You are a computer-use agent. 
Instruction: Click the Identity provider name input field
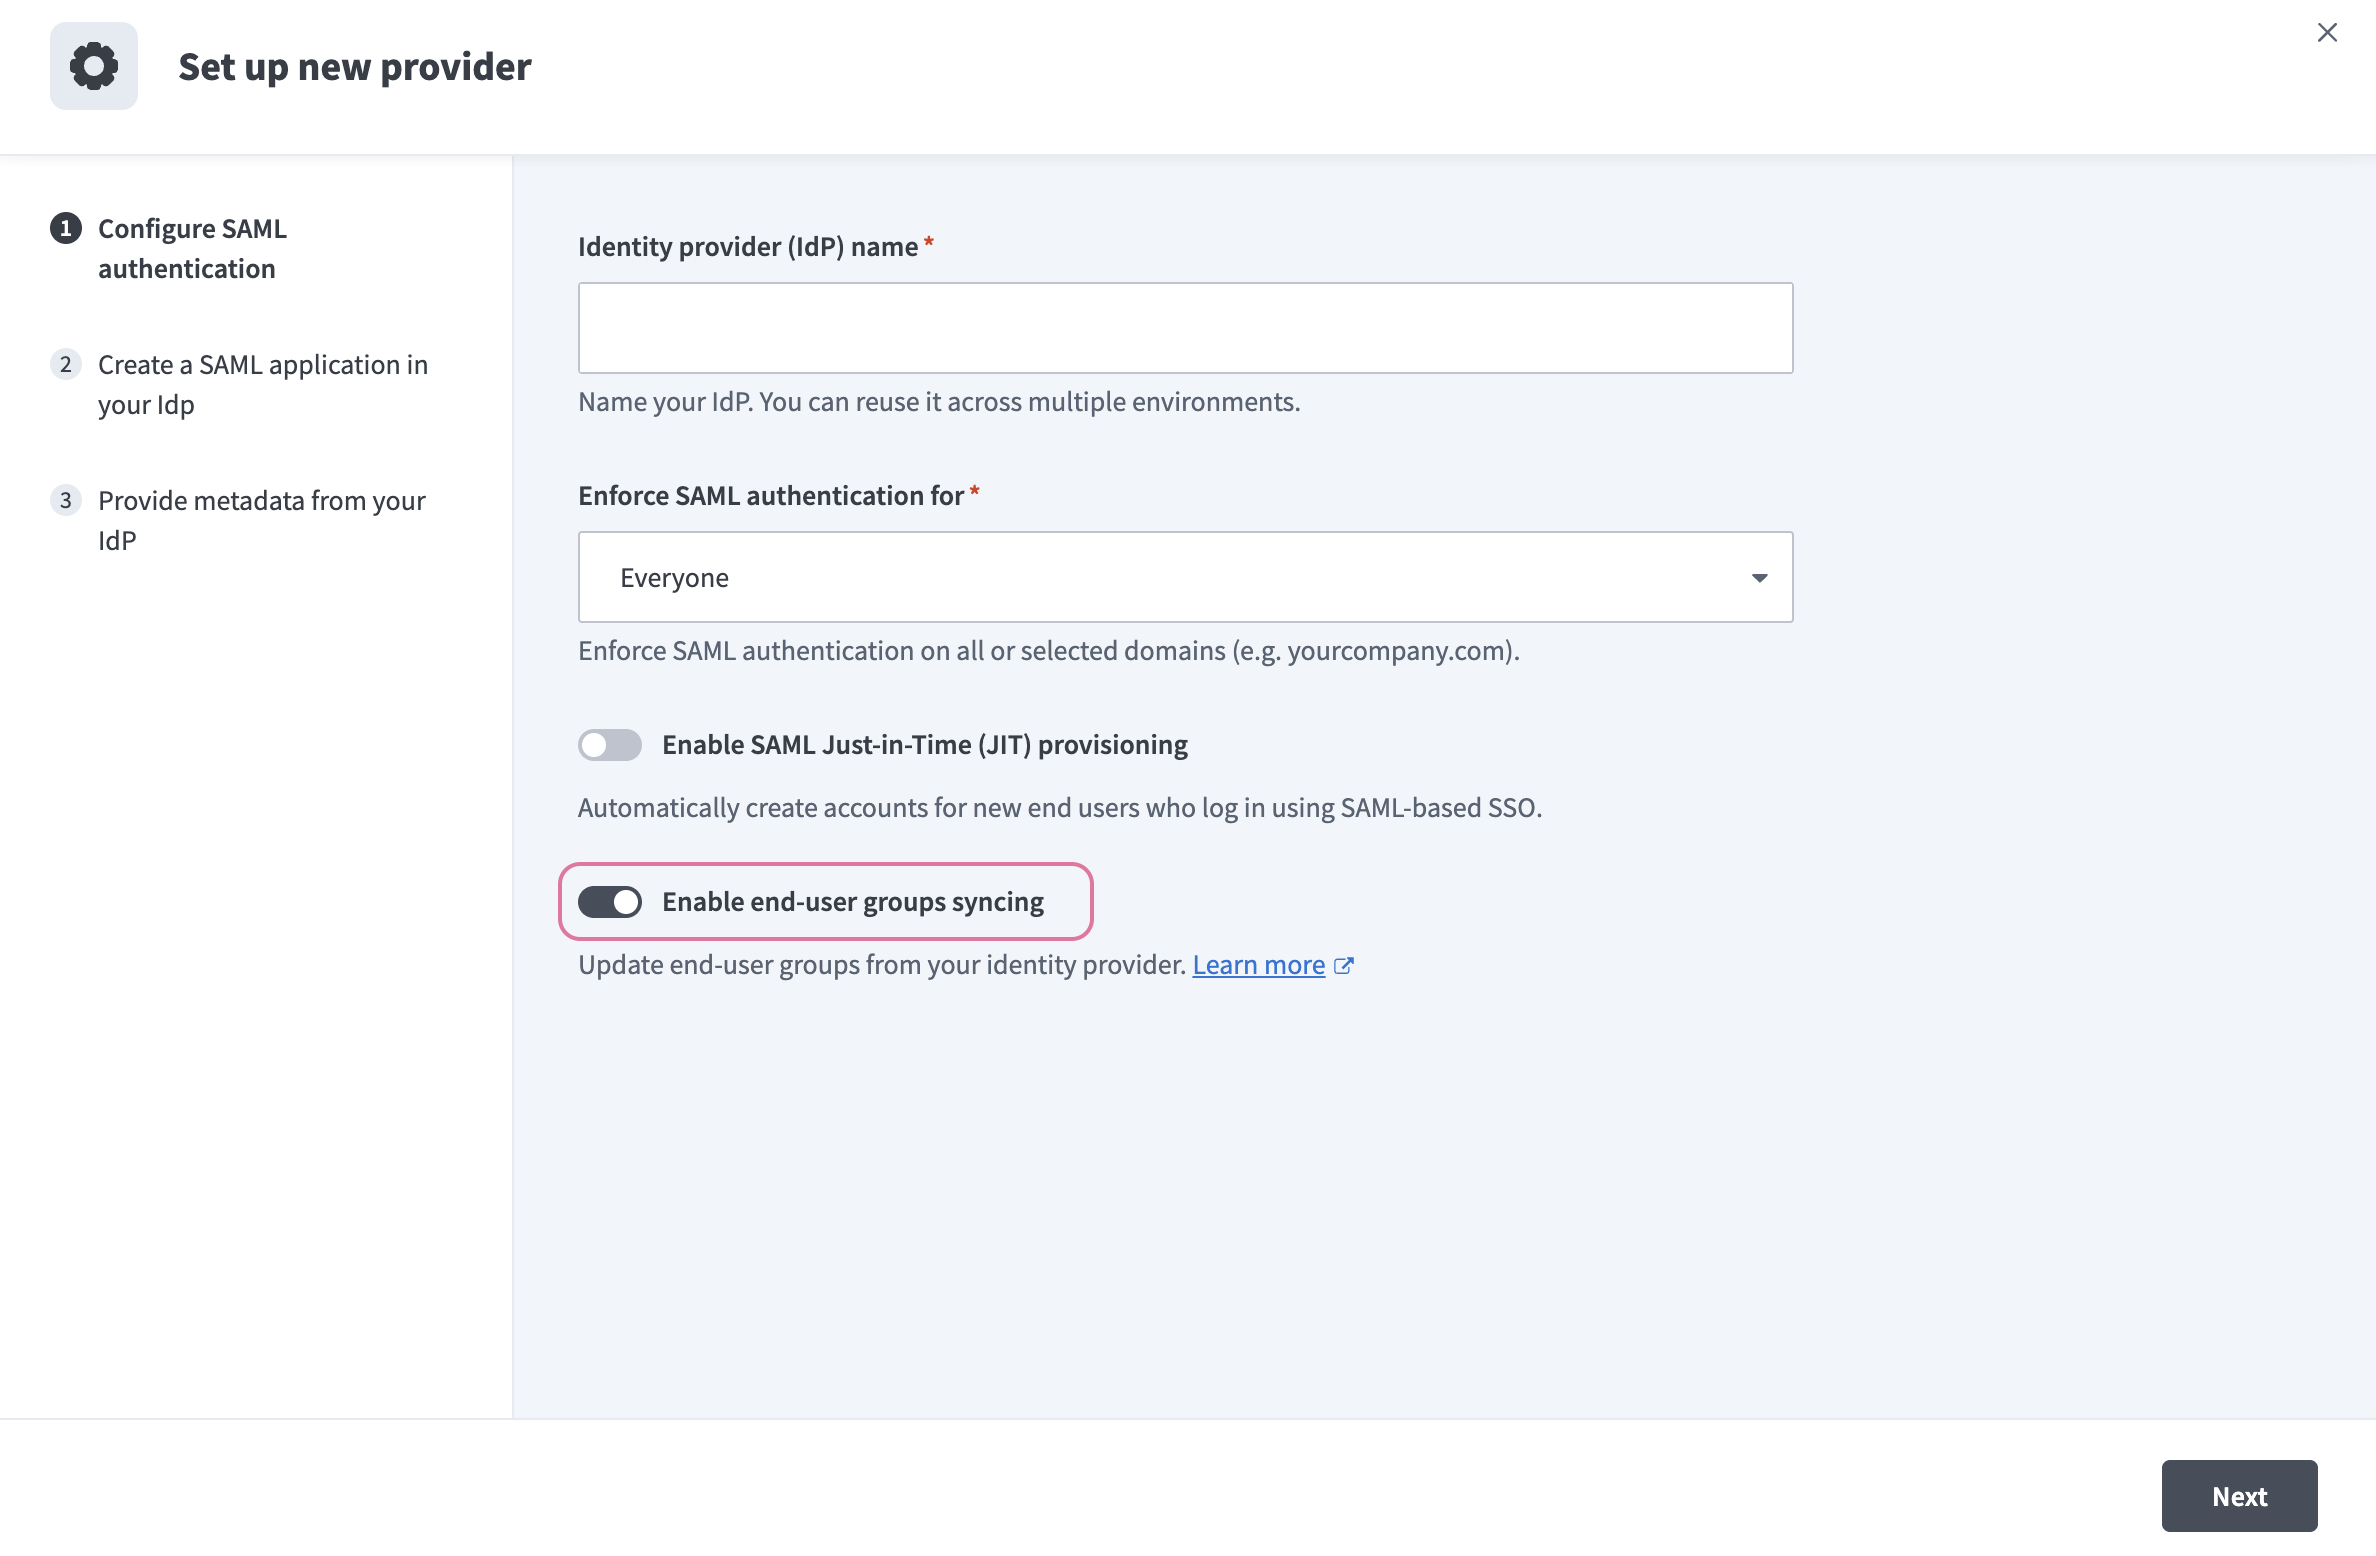[1185, 327]
